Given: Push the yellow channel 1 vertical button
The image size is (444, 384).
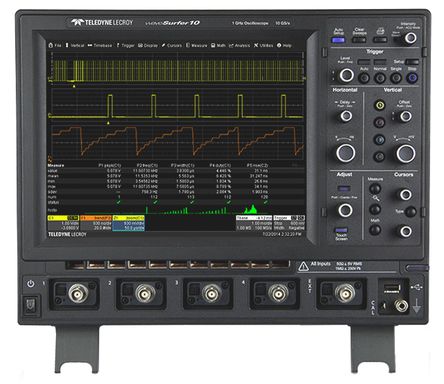Looking at the screenshot, I should pos(379,105).
